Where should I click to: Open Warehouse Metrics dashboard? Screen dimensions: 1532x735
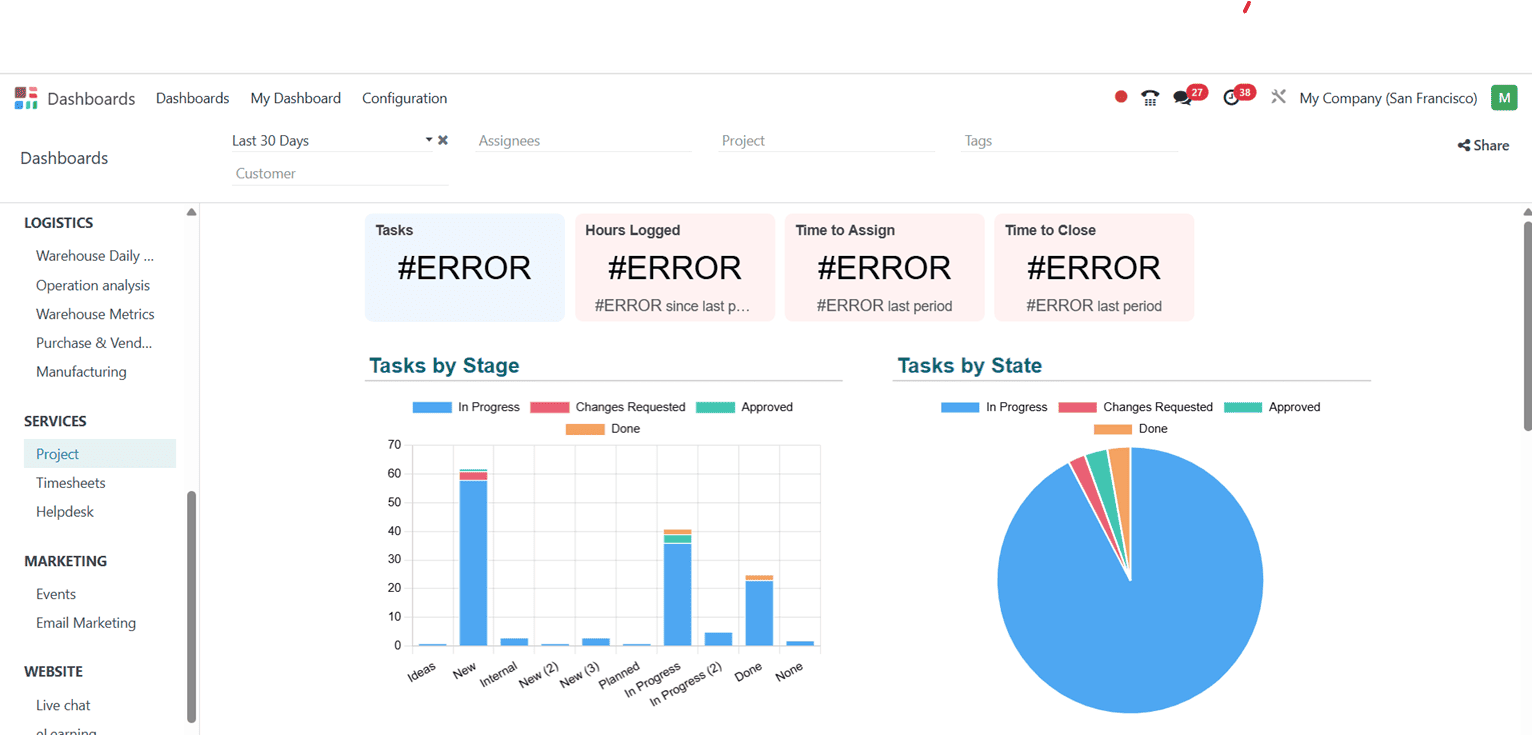click(x=95, y=314)
